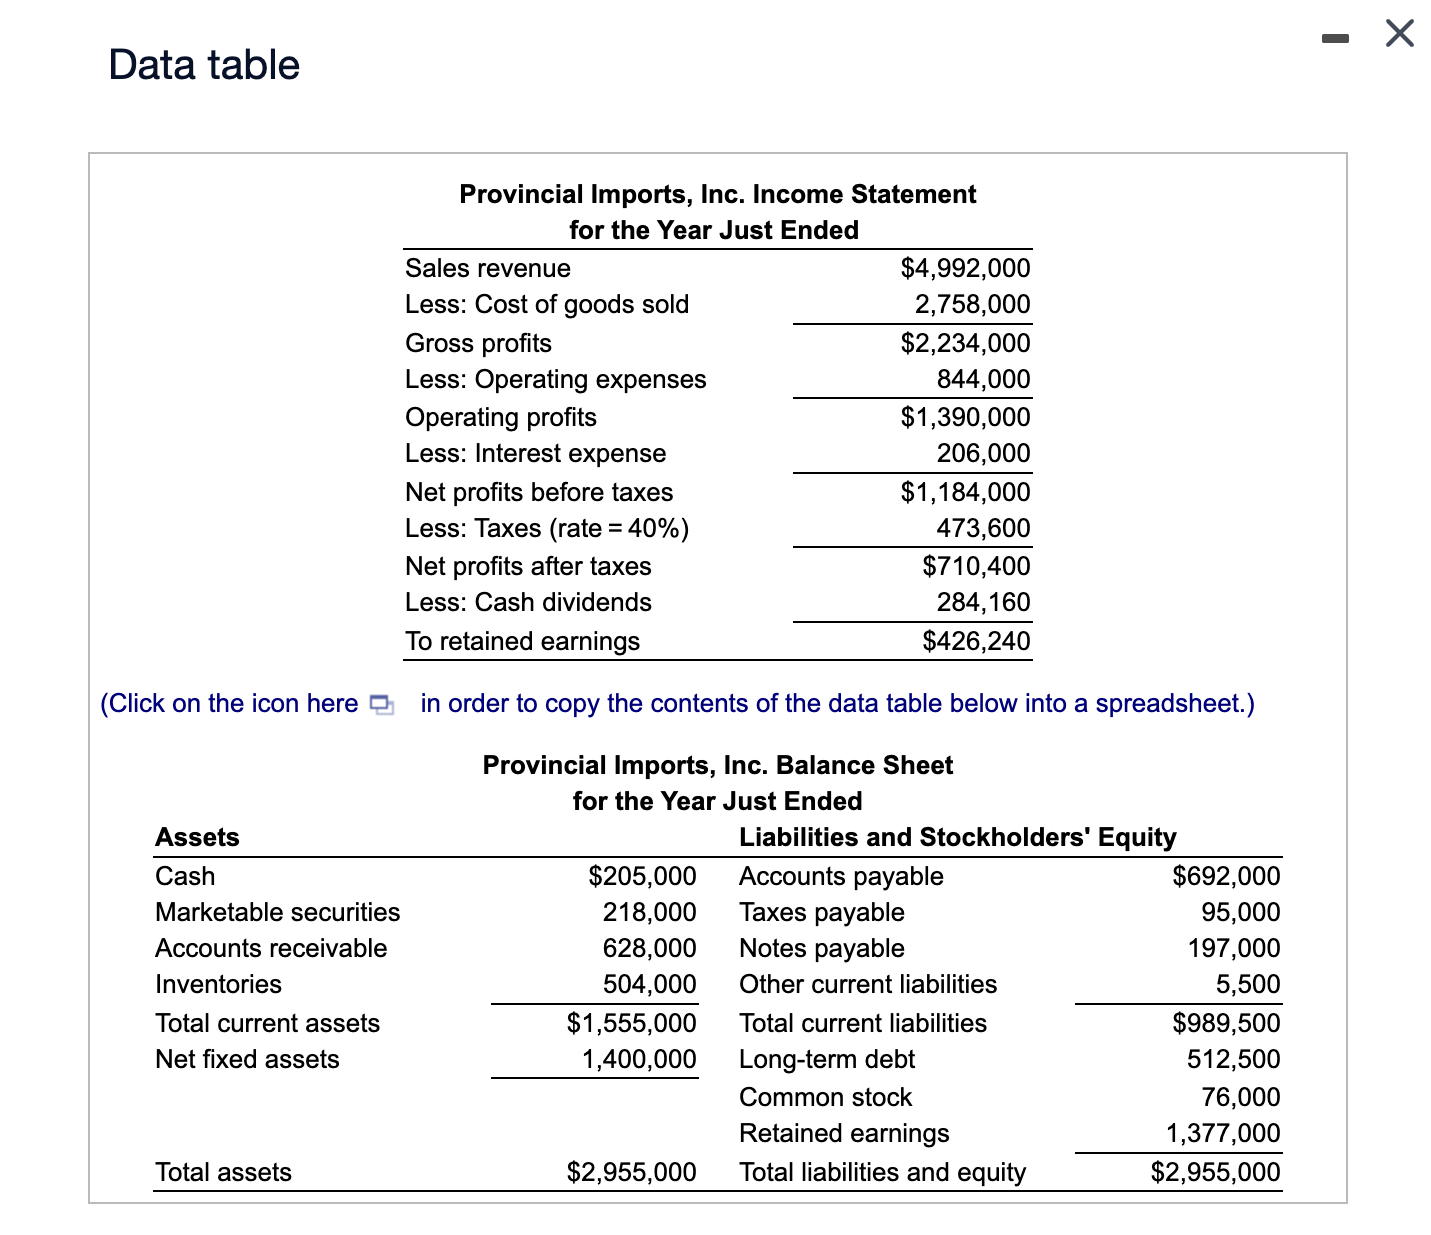Click the X button to close the dialog

(1397, 33)
